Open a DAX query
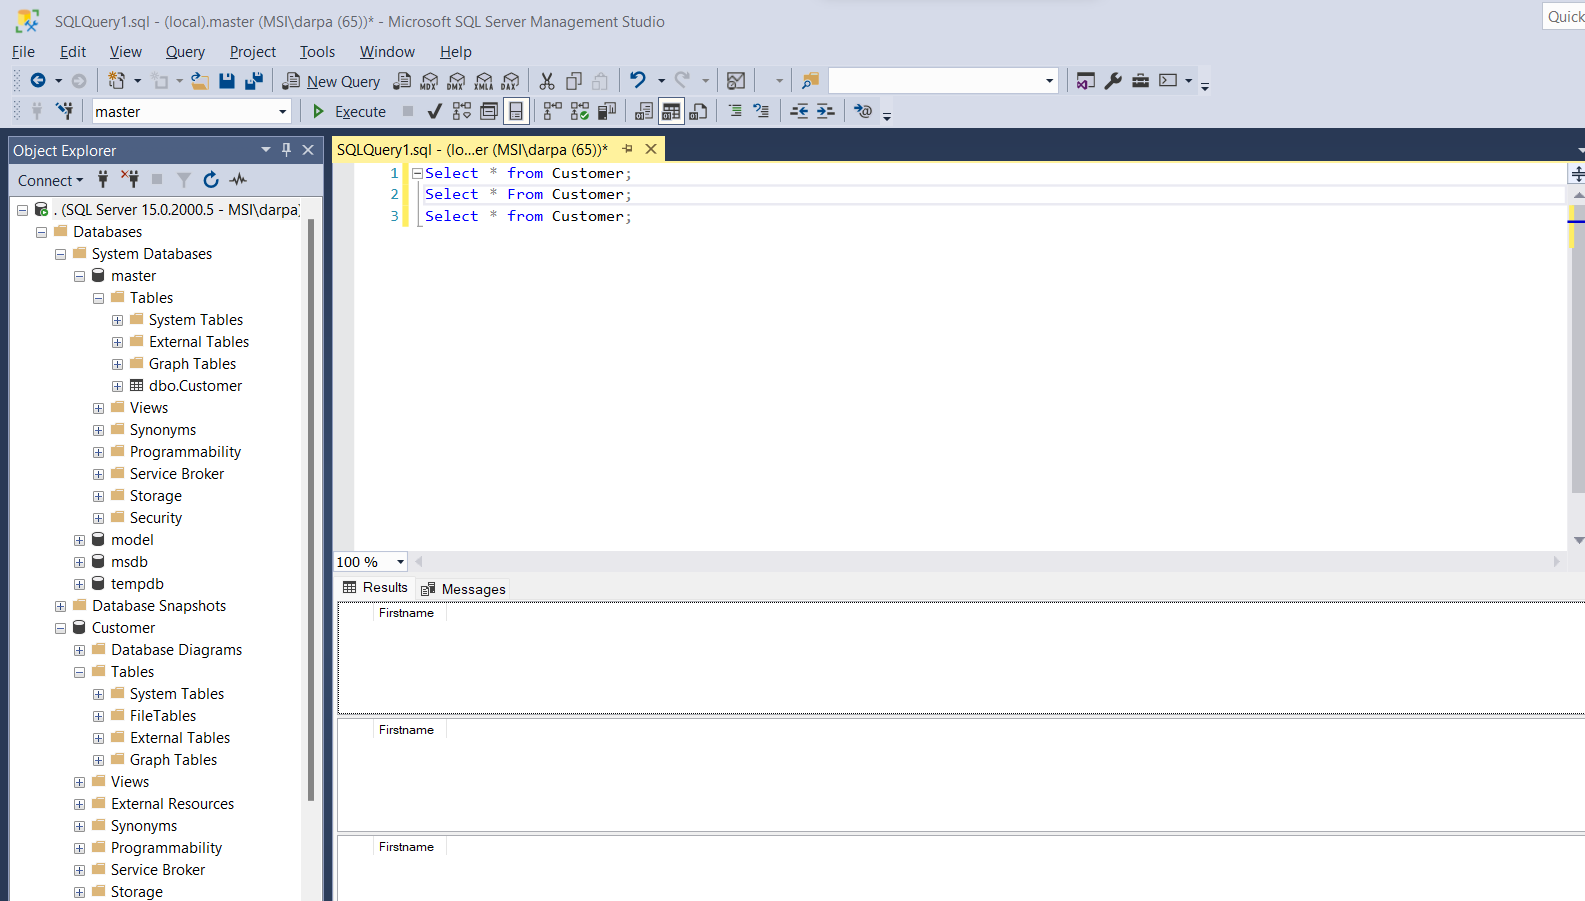Image resolution: width=1585 pixels, height=901 pixels. click(511, 81)
